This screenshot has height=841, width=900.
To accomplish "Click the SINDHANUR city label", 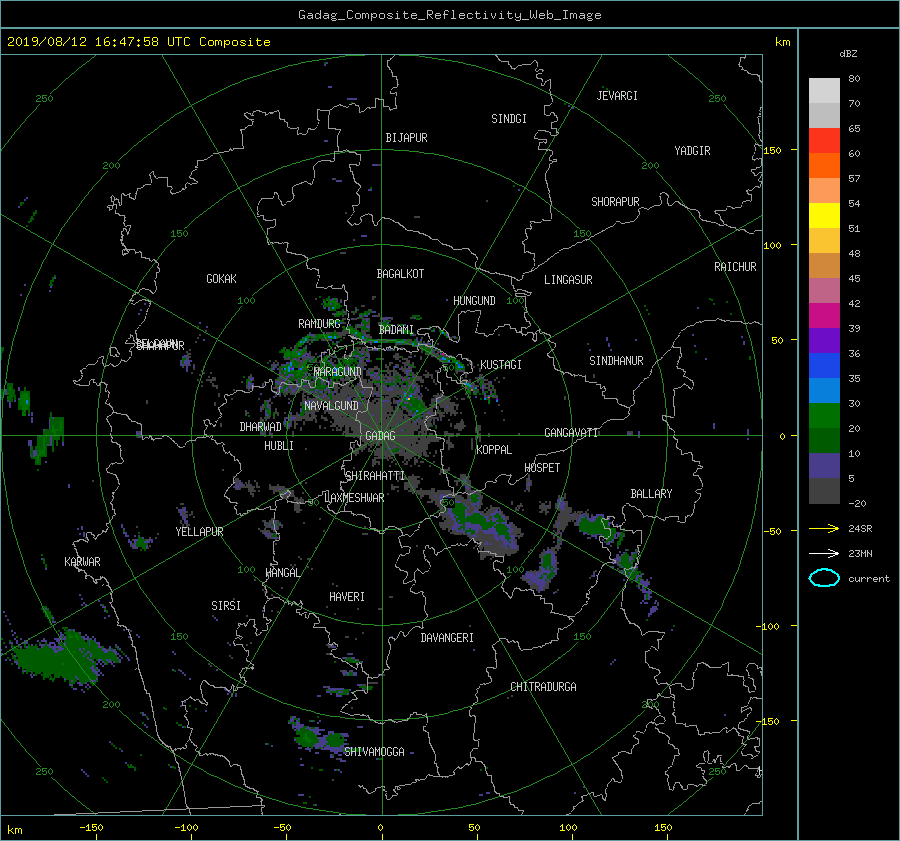I will coord(616,361).
